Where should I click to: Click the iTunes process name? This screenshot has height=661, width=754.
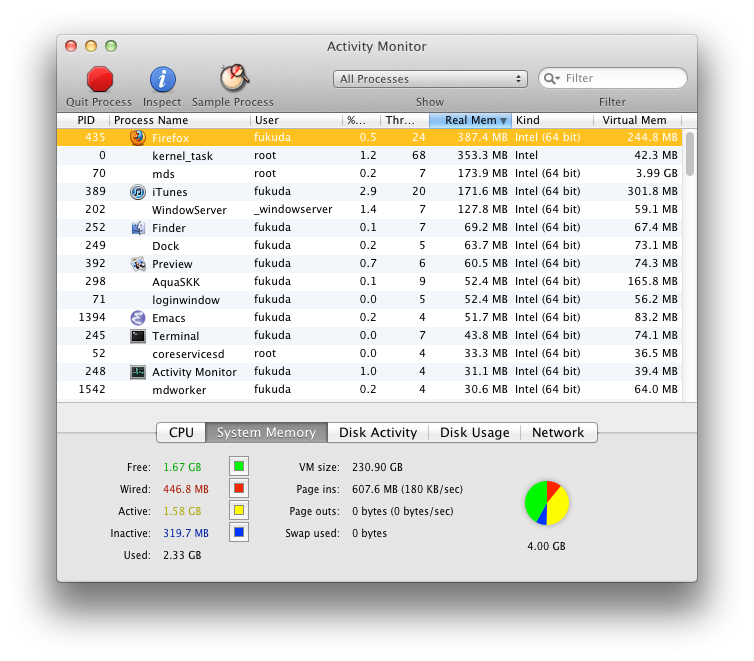170,192
